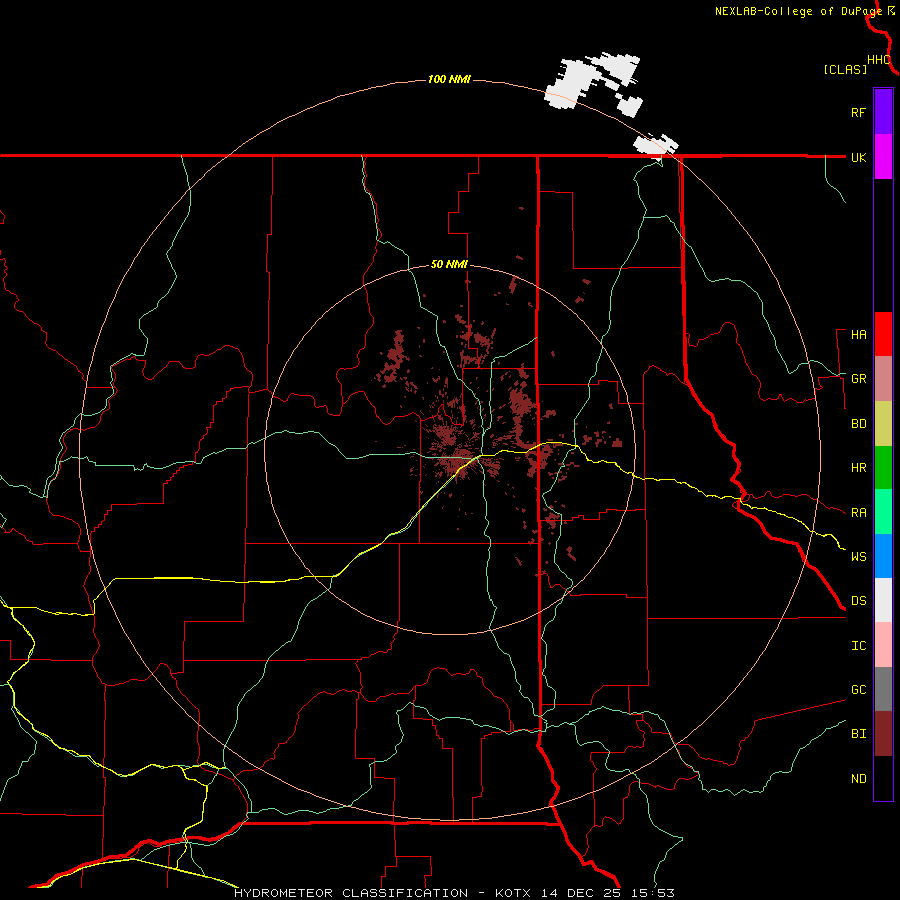The width and height of the screenshot is (900, 900).
Task: Click the WS legend label
Action: click(x=858, y=557)
